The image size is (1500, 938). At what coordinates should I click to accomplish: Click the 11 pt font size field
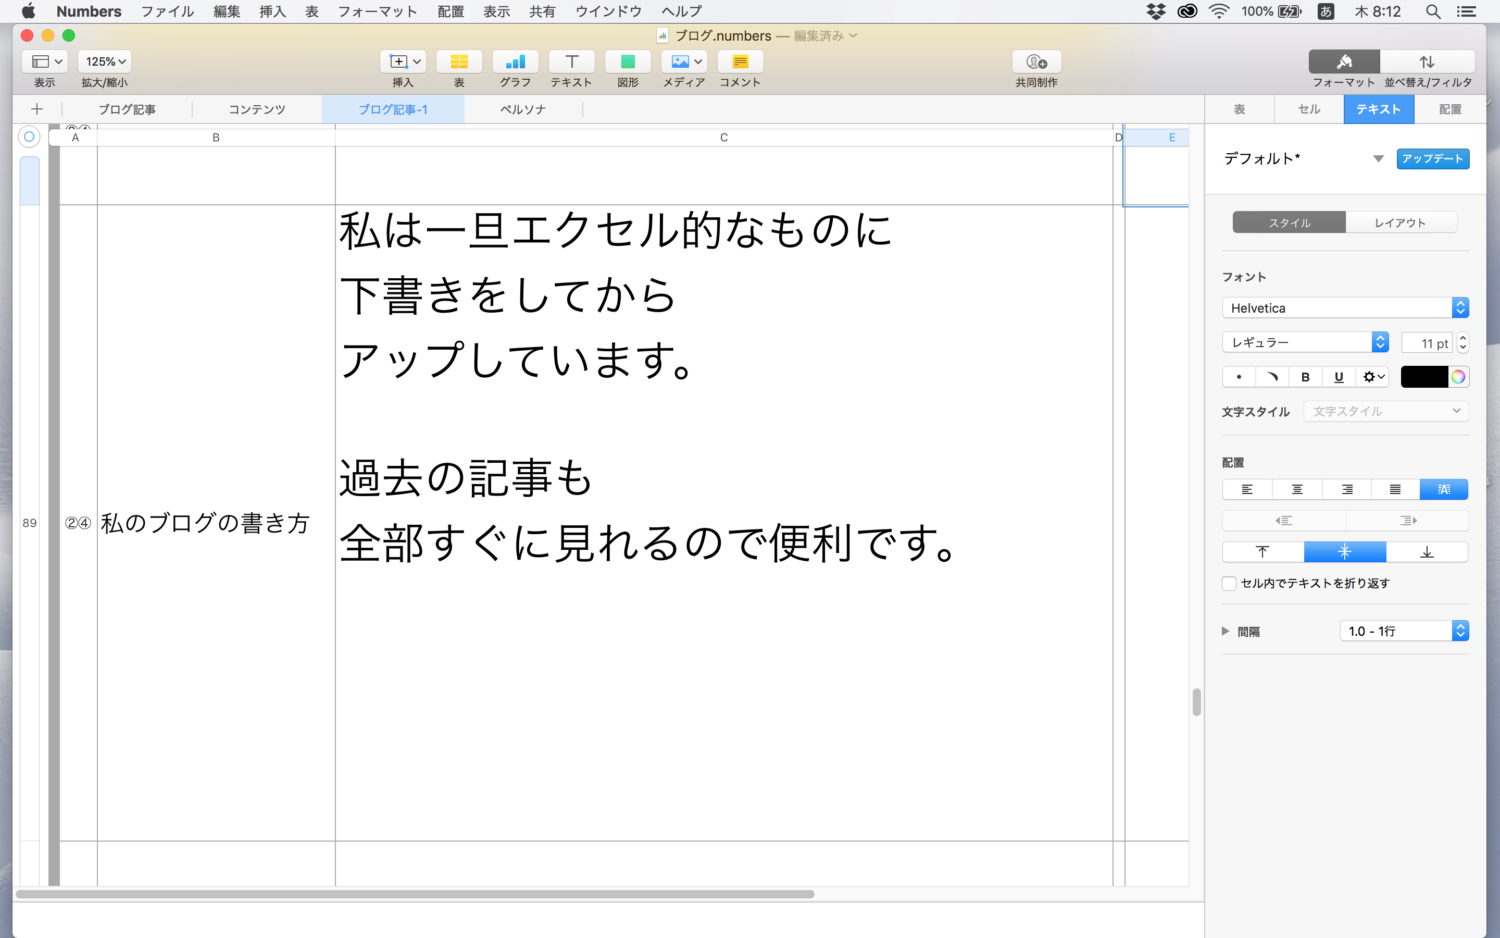[x=1427, y=343]
